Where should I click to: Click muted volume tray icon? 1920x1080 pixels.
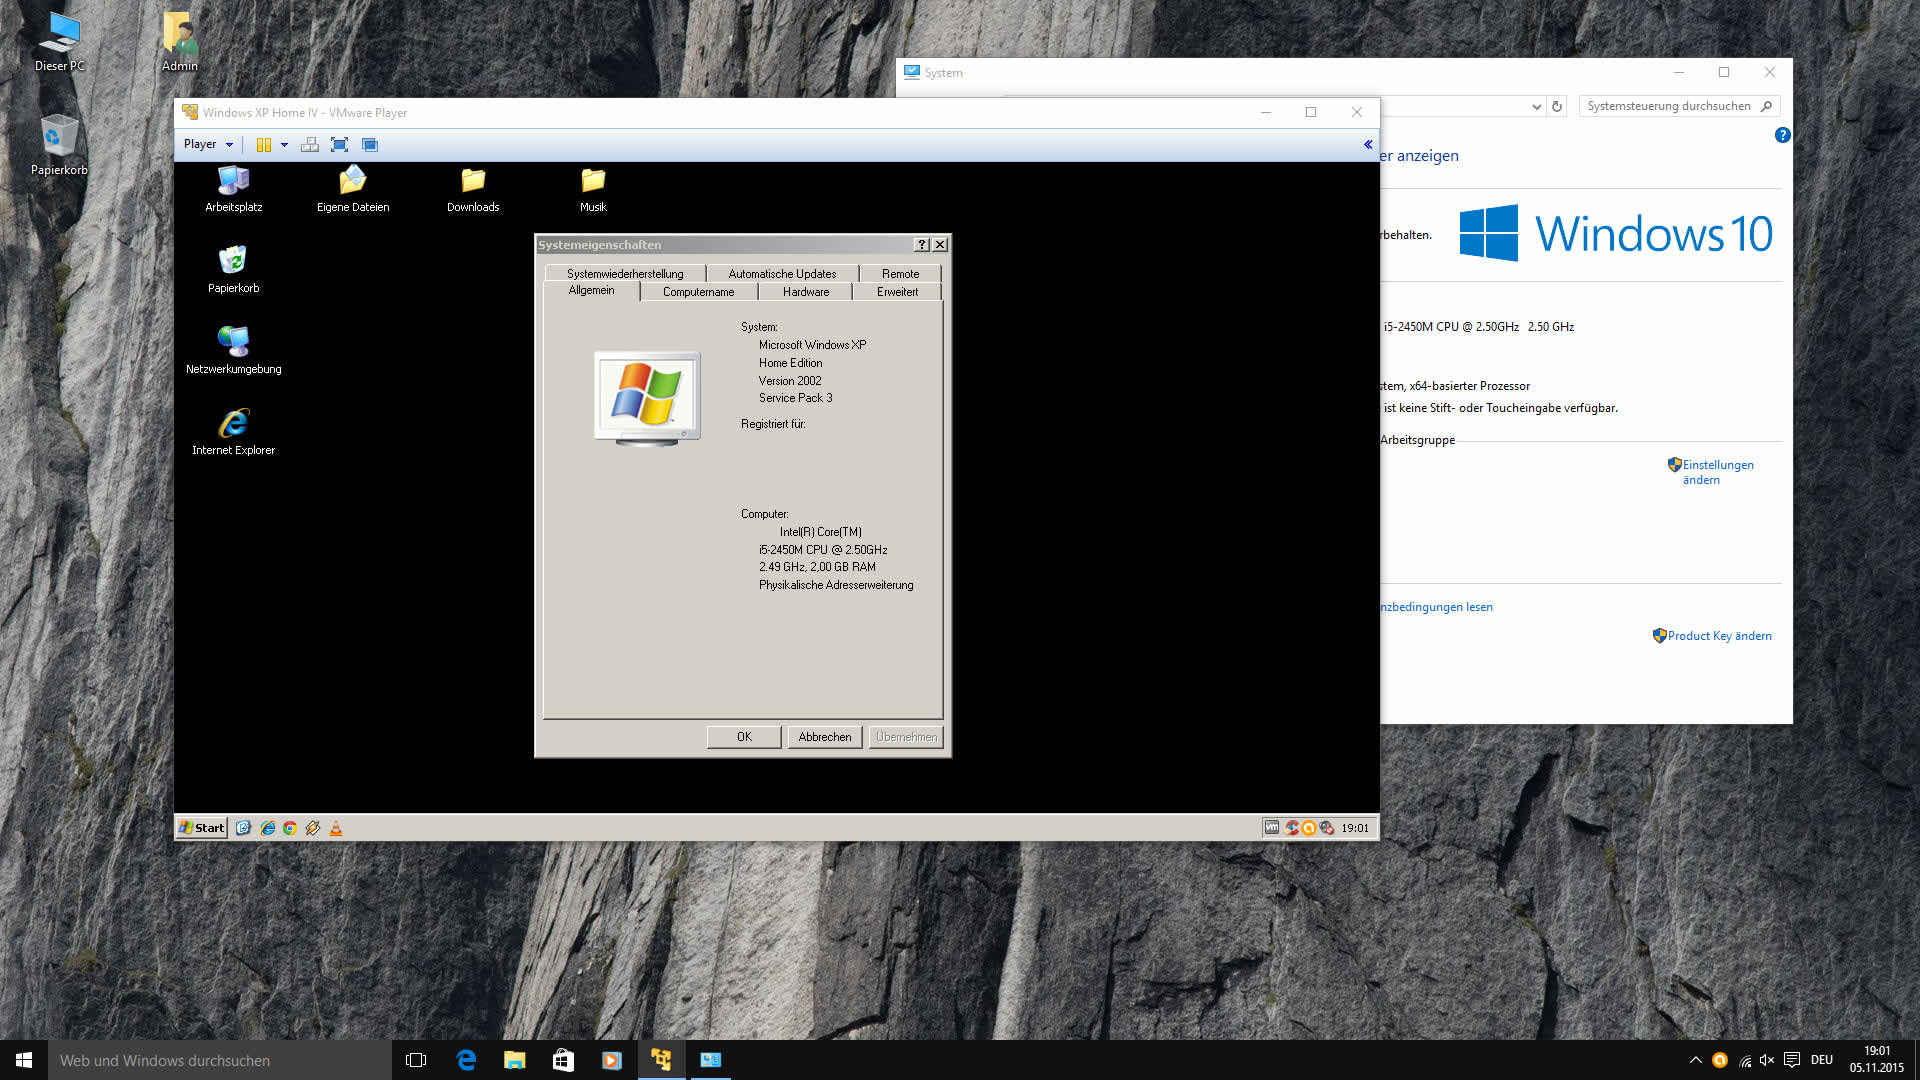[x=1767, y=1060]
